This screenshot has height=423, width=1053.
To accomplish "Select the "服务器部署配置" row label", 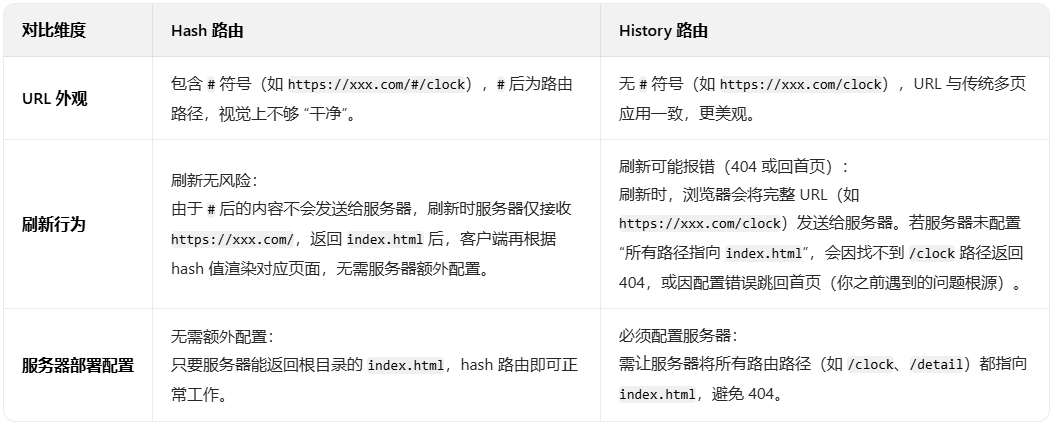I will click(x=78, y=365).
